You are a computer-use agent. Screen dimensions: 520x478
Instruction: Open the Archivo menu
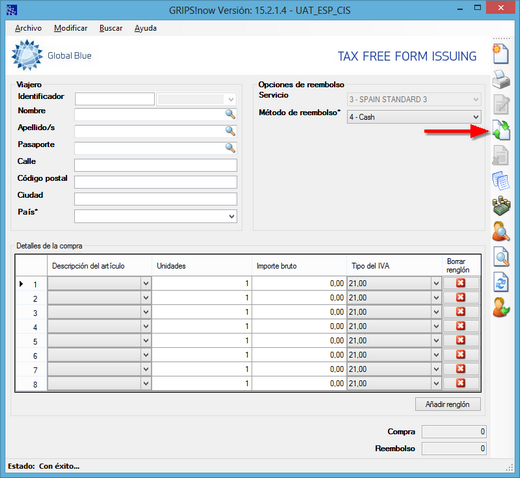click(28, 28)
